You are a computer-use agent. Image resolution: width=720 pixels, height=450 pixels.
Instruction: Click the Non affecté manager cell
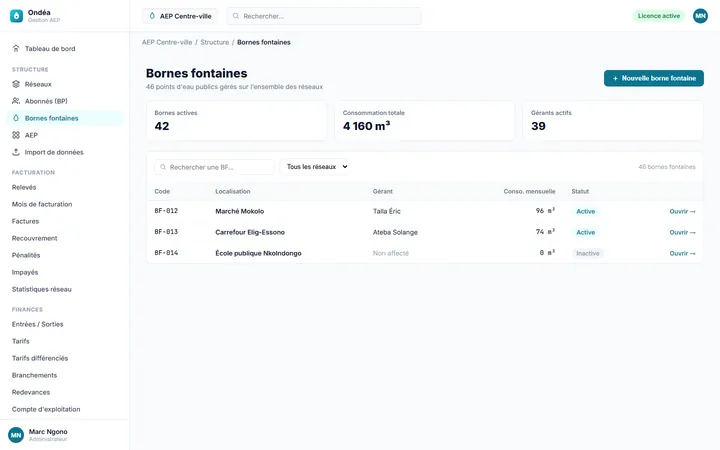(391, 253)
